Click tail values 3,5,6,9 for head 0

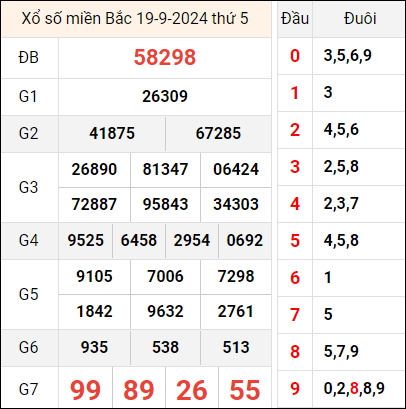pyautogui.click(x=347, y=56)
